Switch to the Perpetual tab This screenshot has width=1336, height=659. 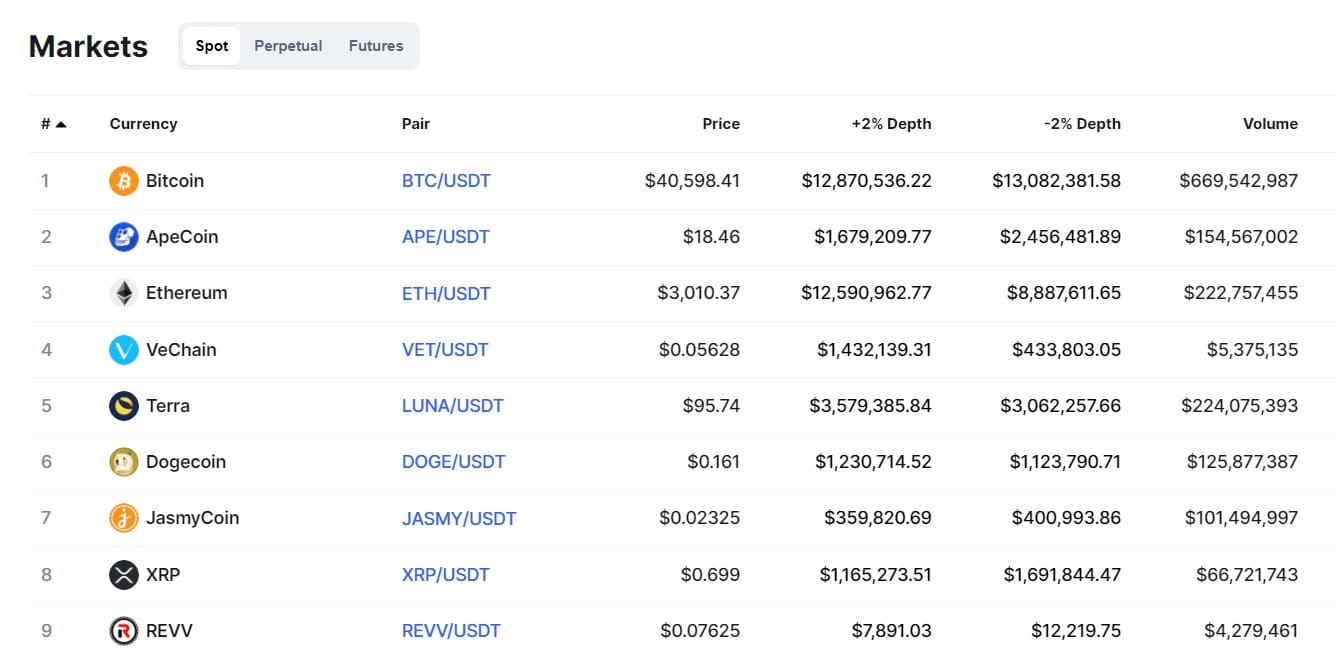(x=288, y=46)
